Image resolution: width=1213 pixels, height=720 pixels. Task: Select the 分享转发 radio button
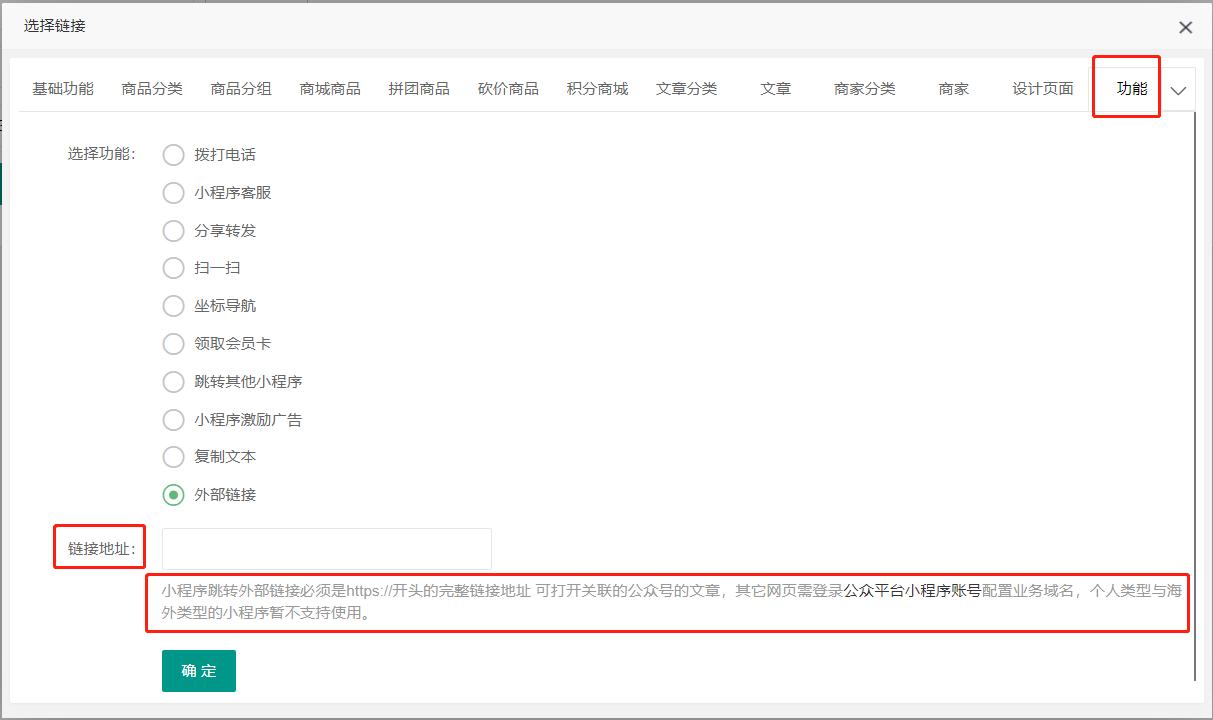point(174,231)
